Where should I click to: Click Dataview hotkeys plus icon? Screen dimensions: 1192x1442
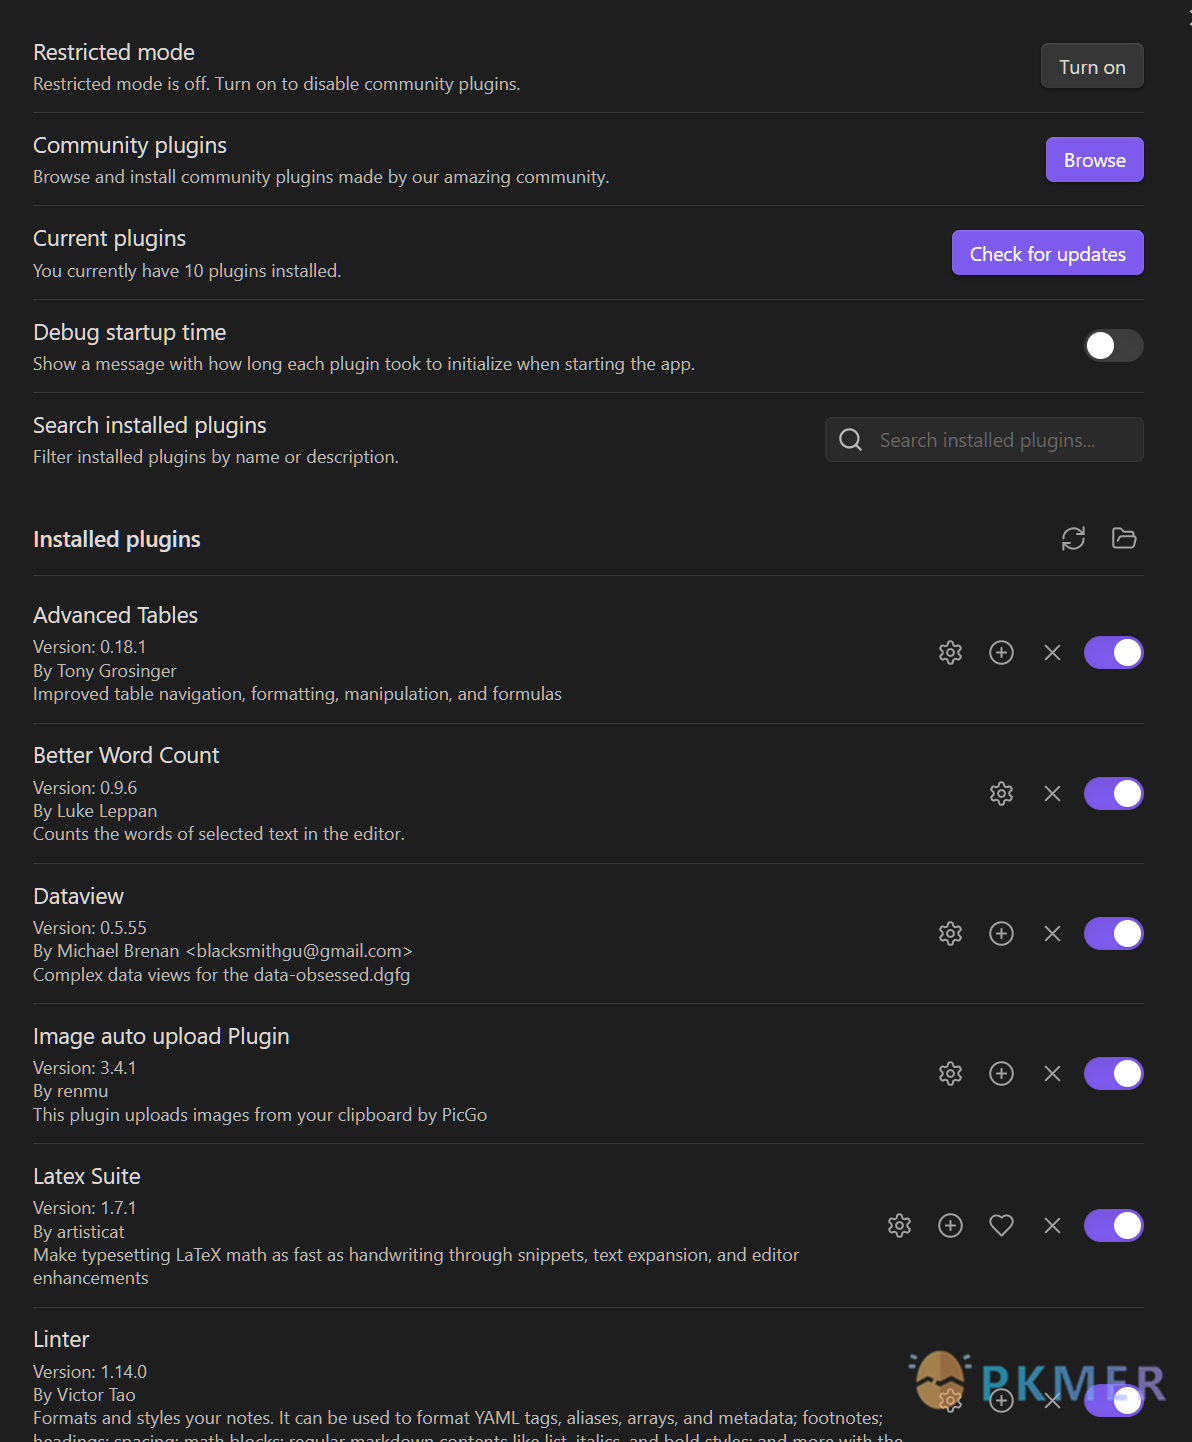coord(1001,934)
